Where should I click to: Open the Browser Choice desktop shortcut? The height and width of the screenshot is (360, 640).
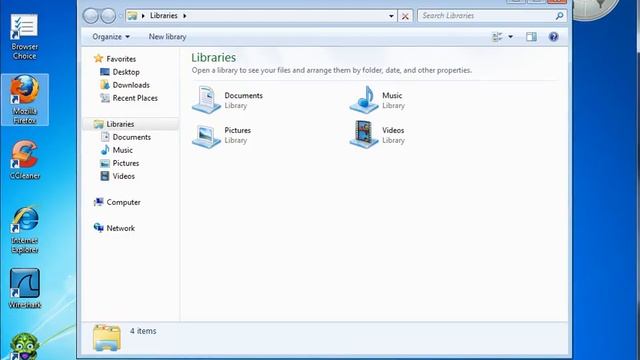[24, 36]
